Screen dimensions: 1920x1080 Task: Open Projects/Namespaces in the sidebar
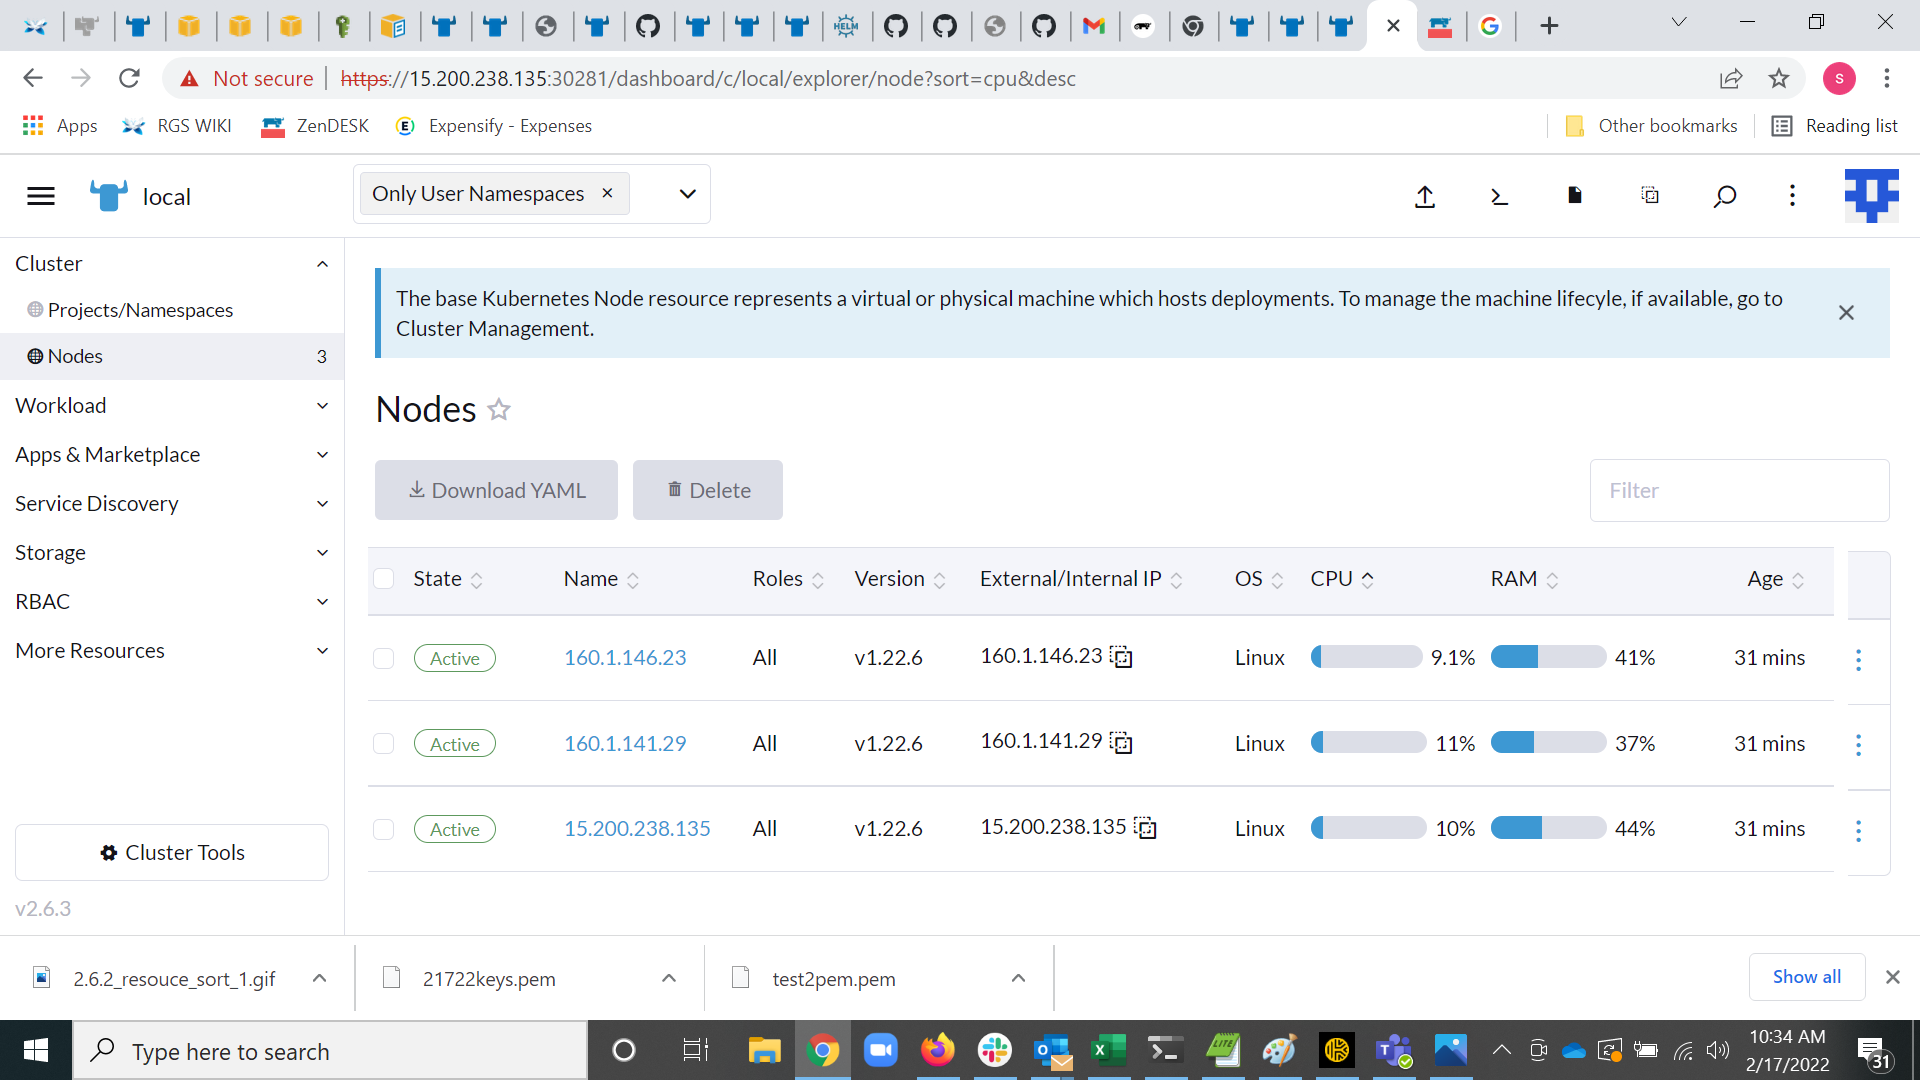(x=140, y=310)
